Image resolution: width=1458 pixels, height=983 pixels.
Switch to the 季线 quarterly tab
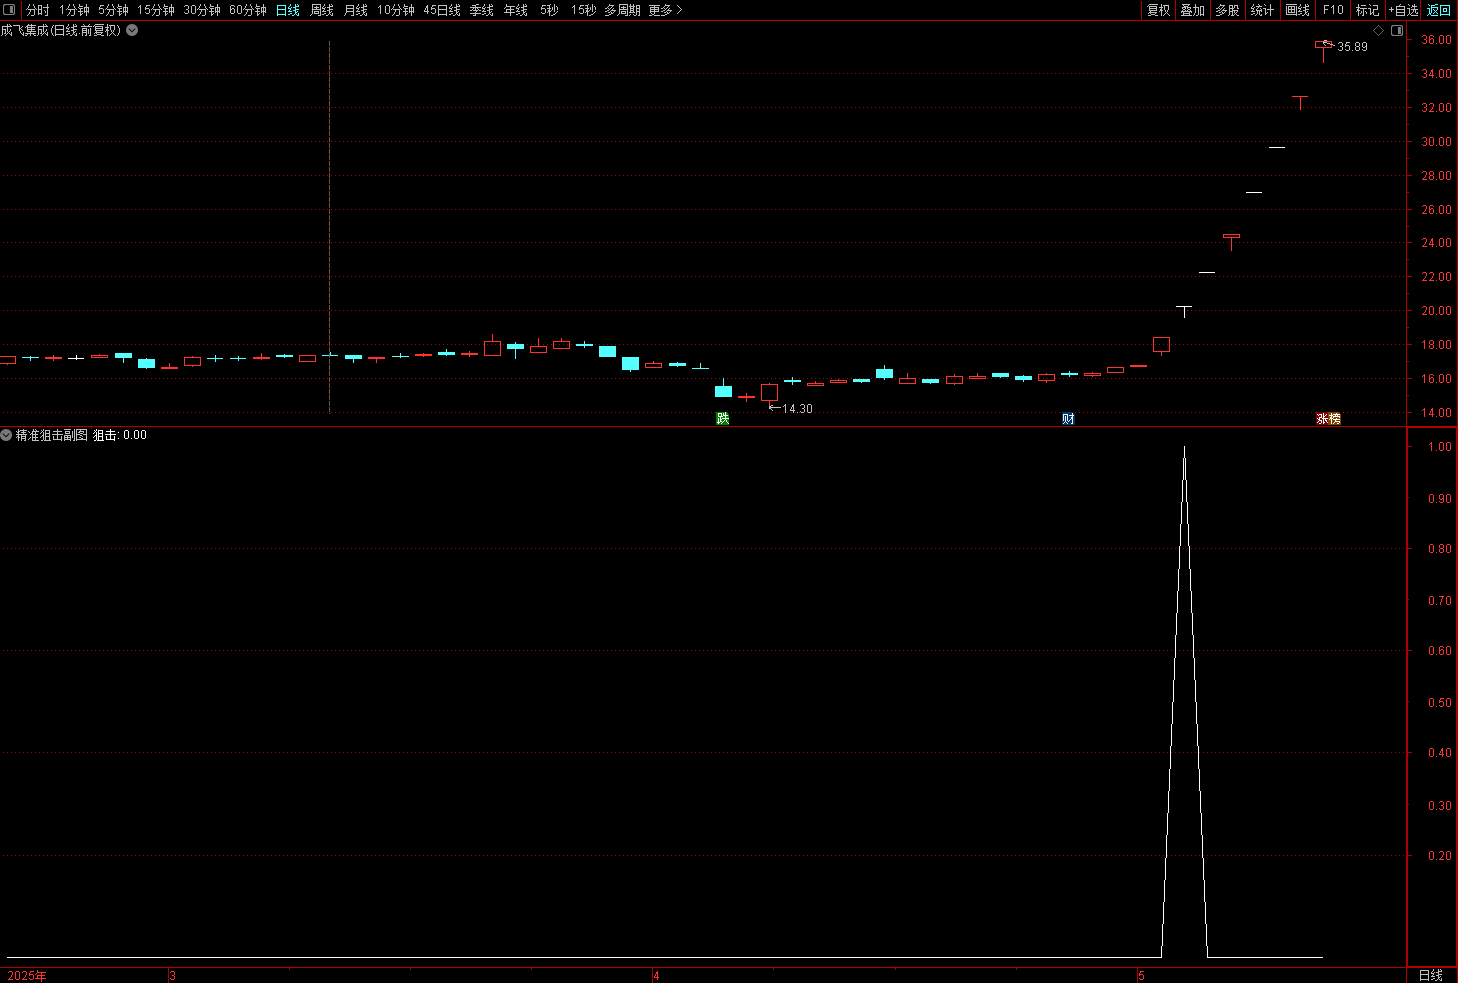click(x=482, y=10)
